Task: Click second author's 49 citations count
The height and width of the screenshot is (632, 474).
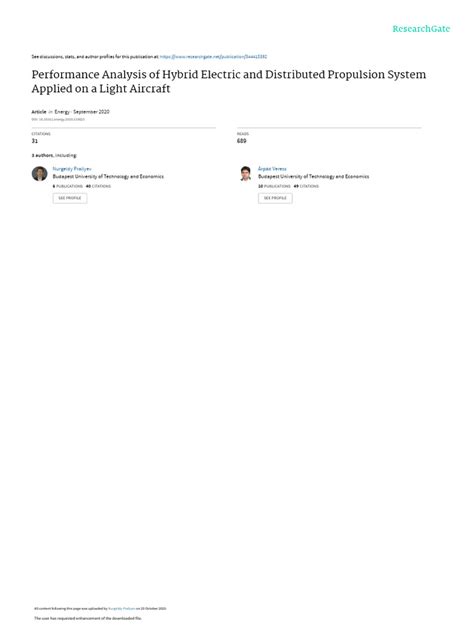Action: point(306,186)
